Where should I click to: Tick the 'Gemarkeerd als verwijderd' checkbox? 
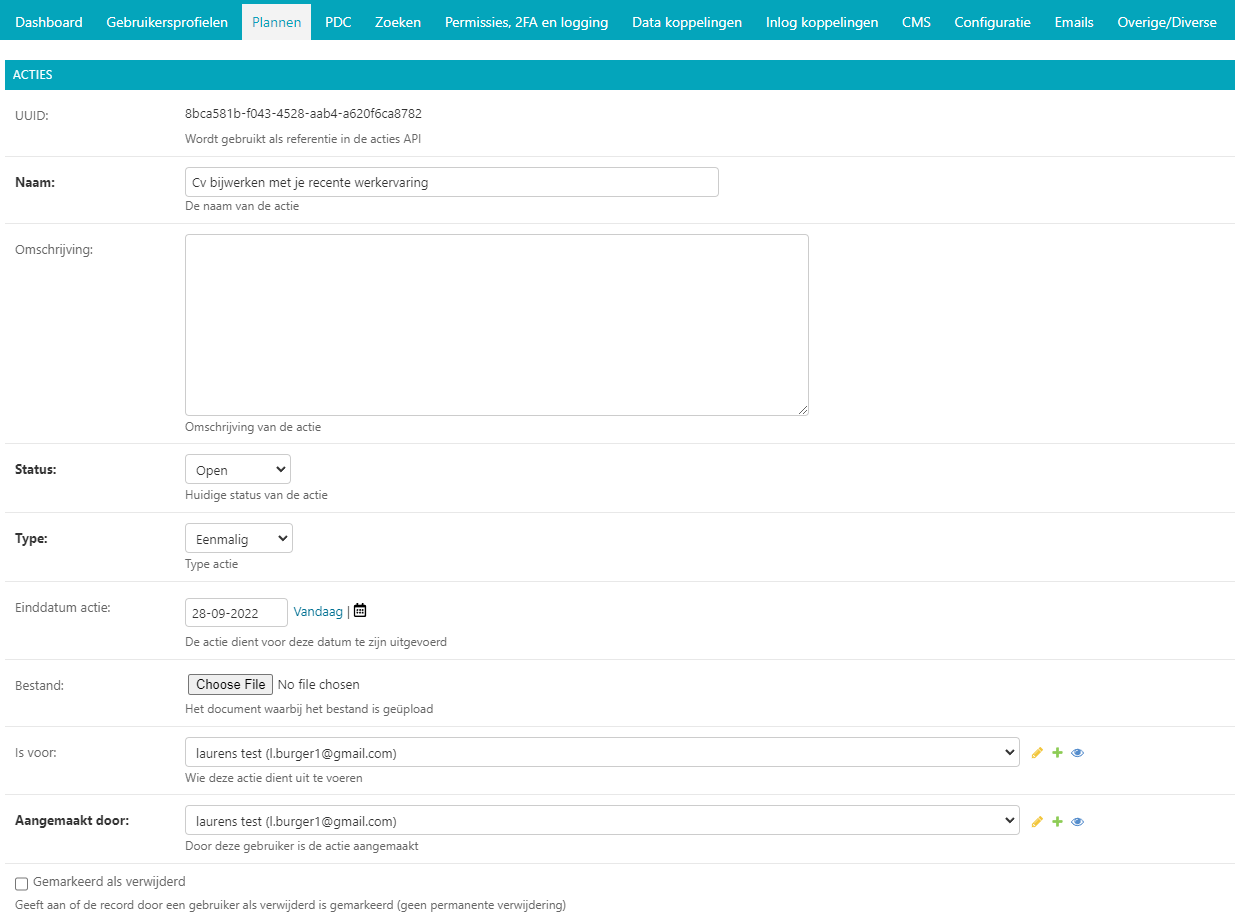coord(22,884)
